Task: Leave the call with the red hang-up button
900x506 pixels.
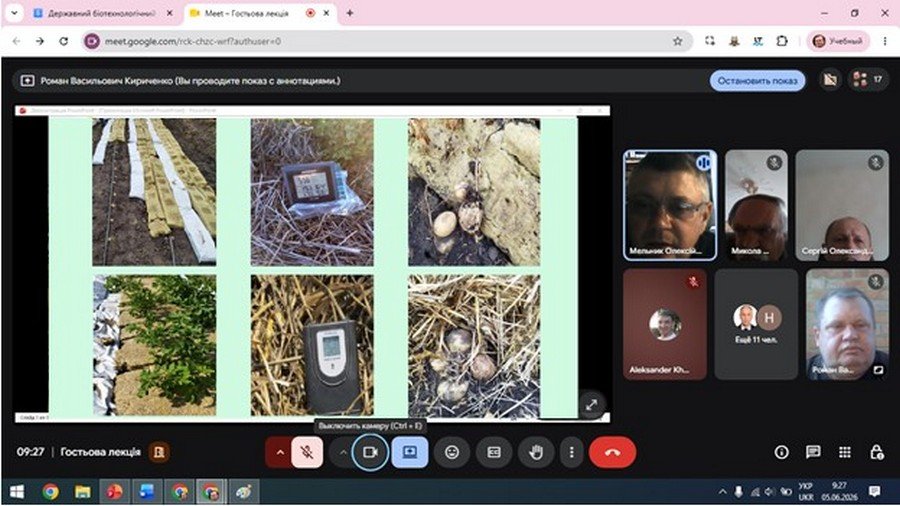Action: [x=612, y=452]
